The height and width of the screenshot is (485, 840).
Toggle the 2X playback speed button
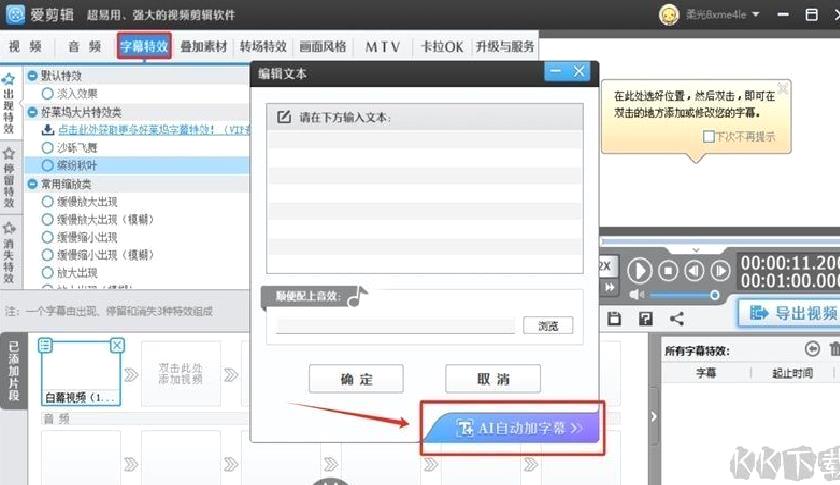pyautogui.click(x=606, y=266)
